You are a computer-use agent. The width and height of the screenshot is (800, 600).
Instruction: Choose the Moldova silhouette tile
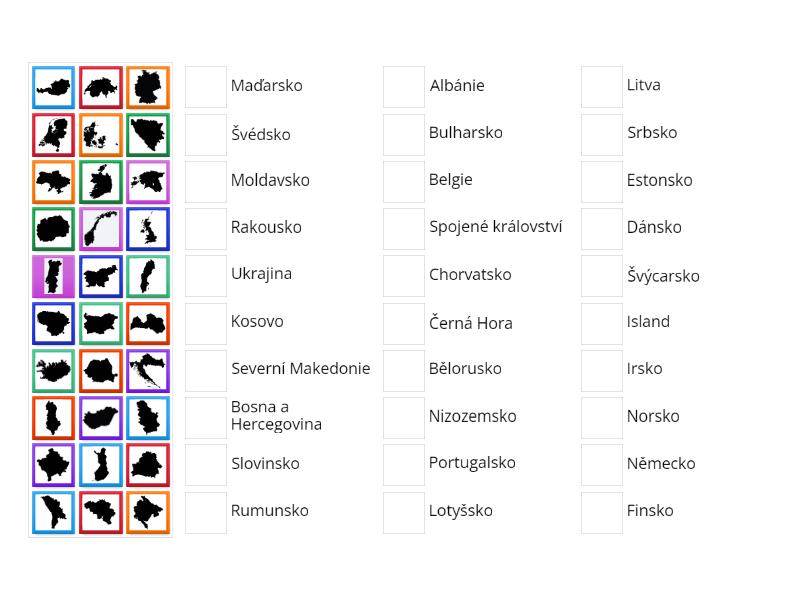point(53,512)
